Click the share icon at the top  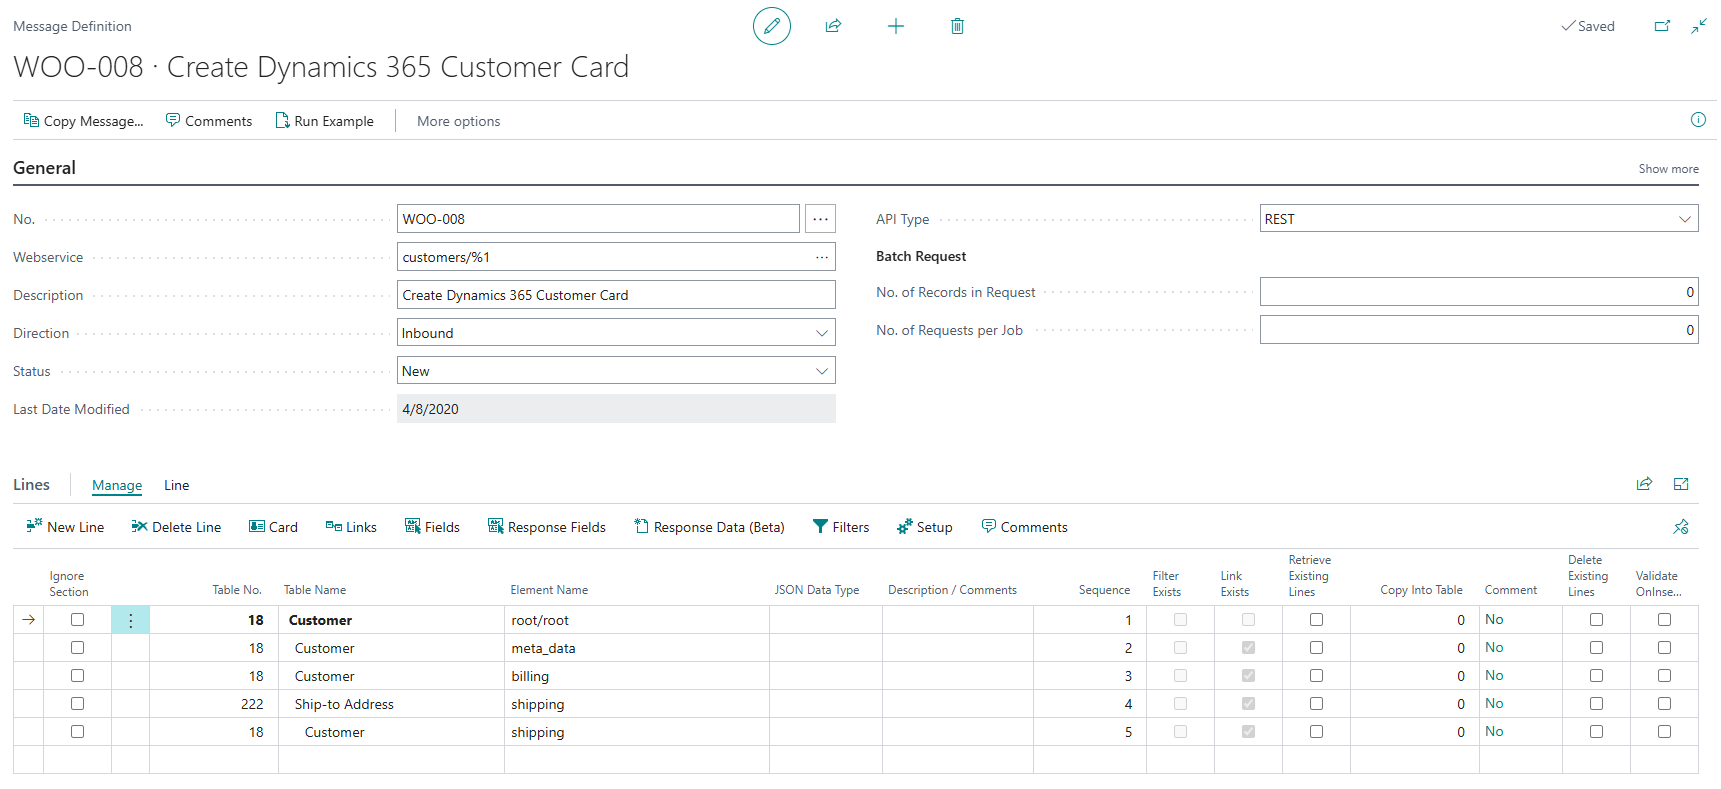click(833, 26)
